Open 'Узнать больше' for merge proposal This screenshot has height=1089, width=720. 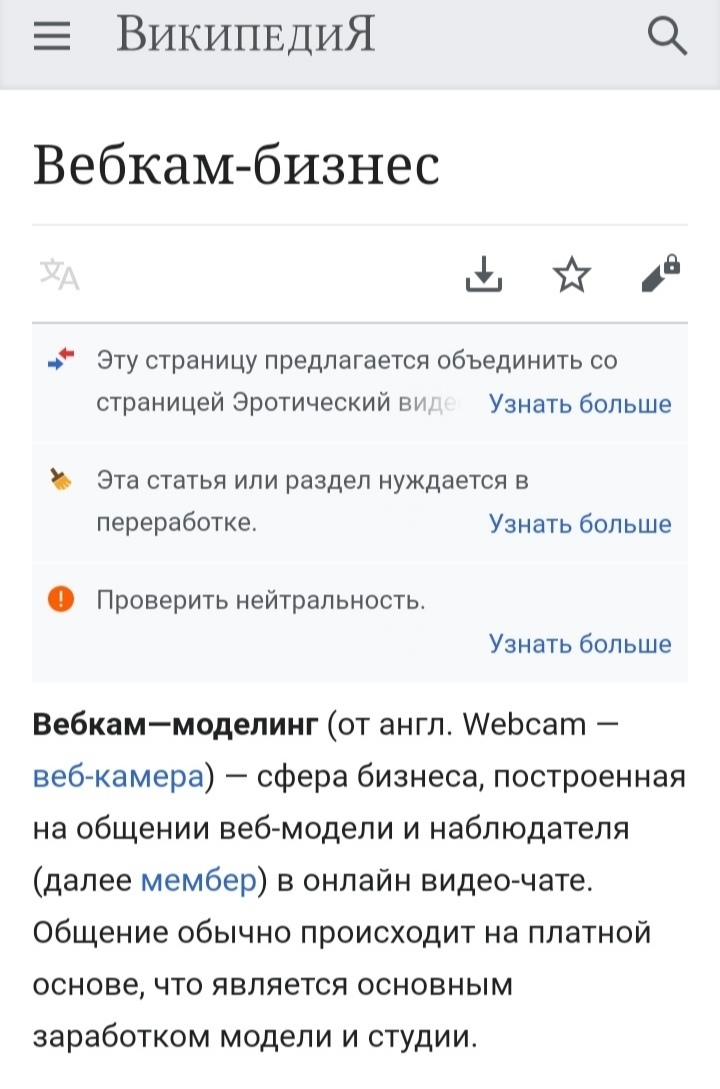(580, 404)
